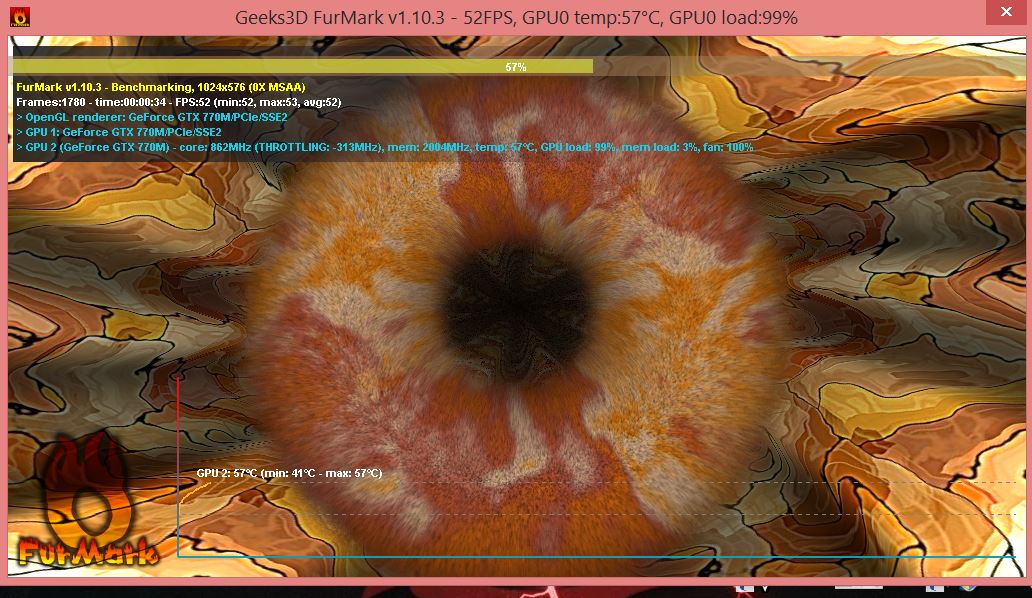This screenshot has height=598, width=1032.
Task: Click the 'GPU 1: GeForce GTX 770M/PCIe/SSE2' line
Action: coord(118,132)
